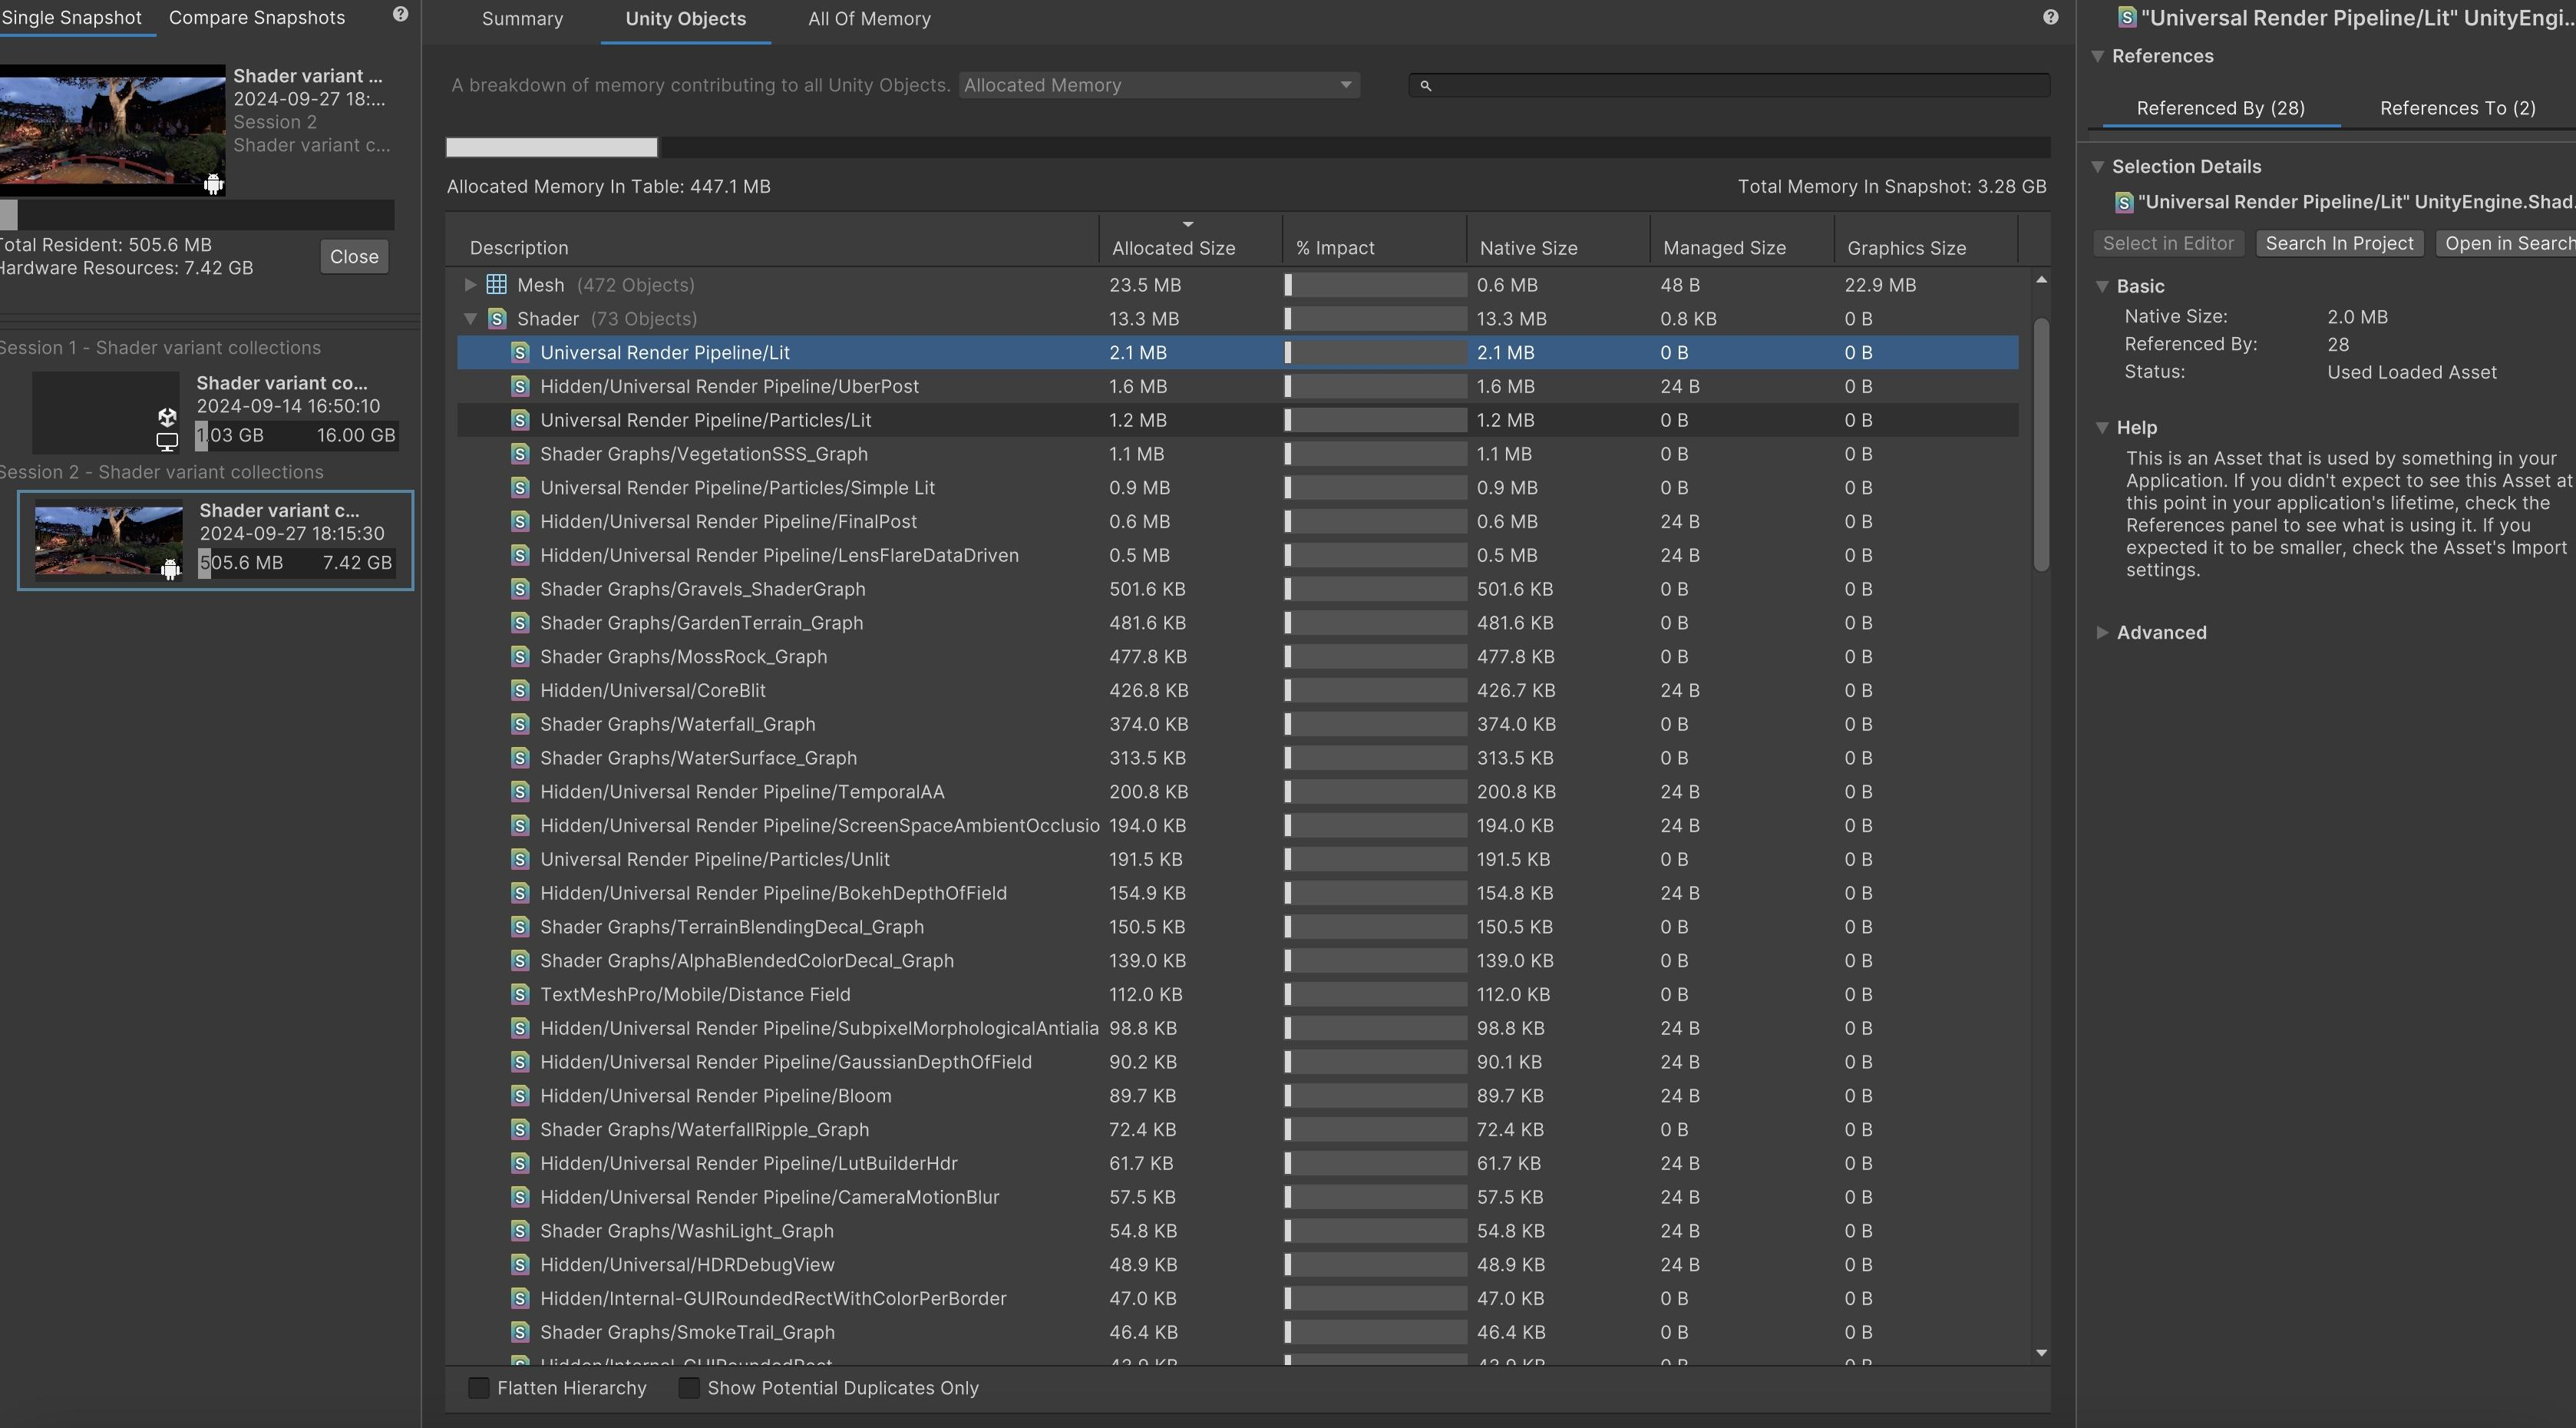Select Session 1 snapshot dated 2024-09-14
This screenshot has height=1428, width=2576.
[x=215, y=412]
